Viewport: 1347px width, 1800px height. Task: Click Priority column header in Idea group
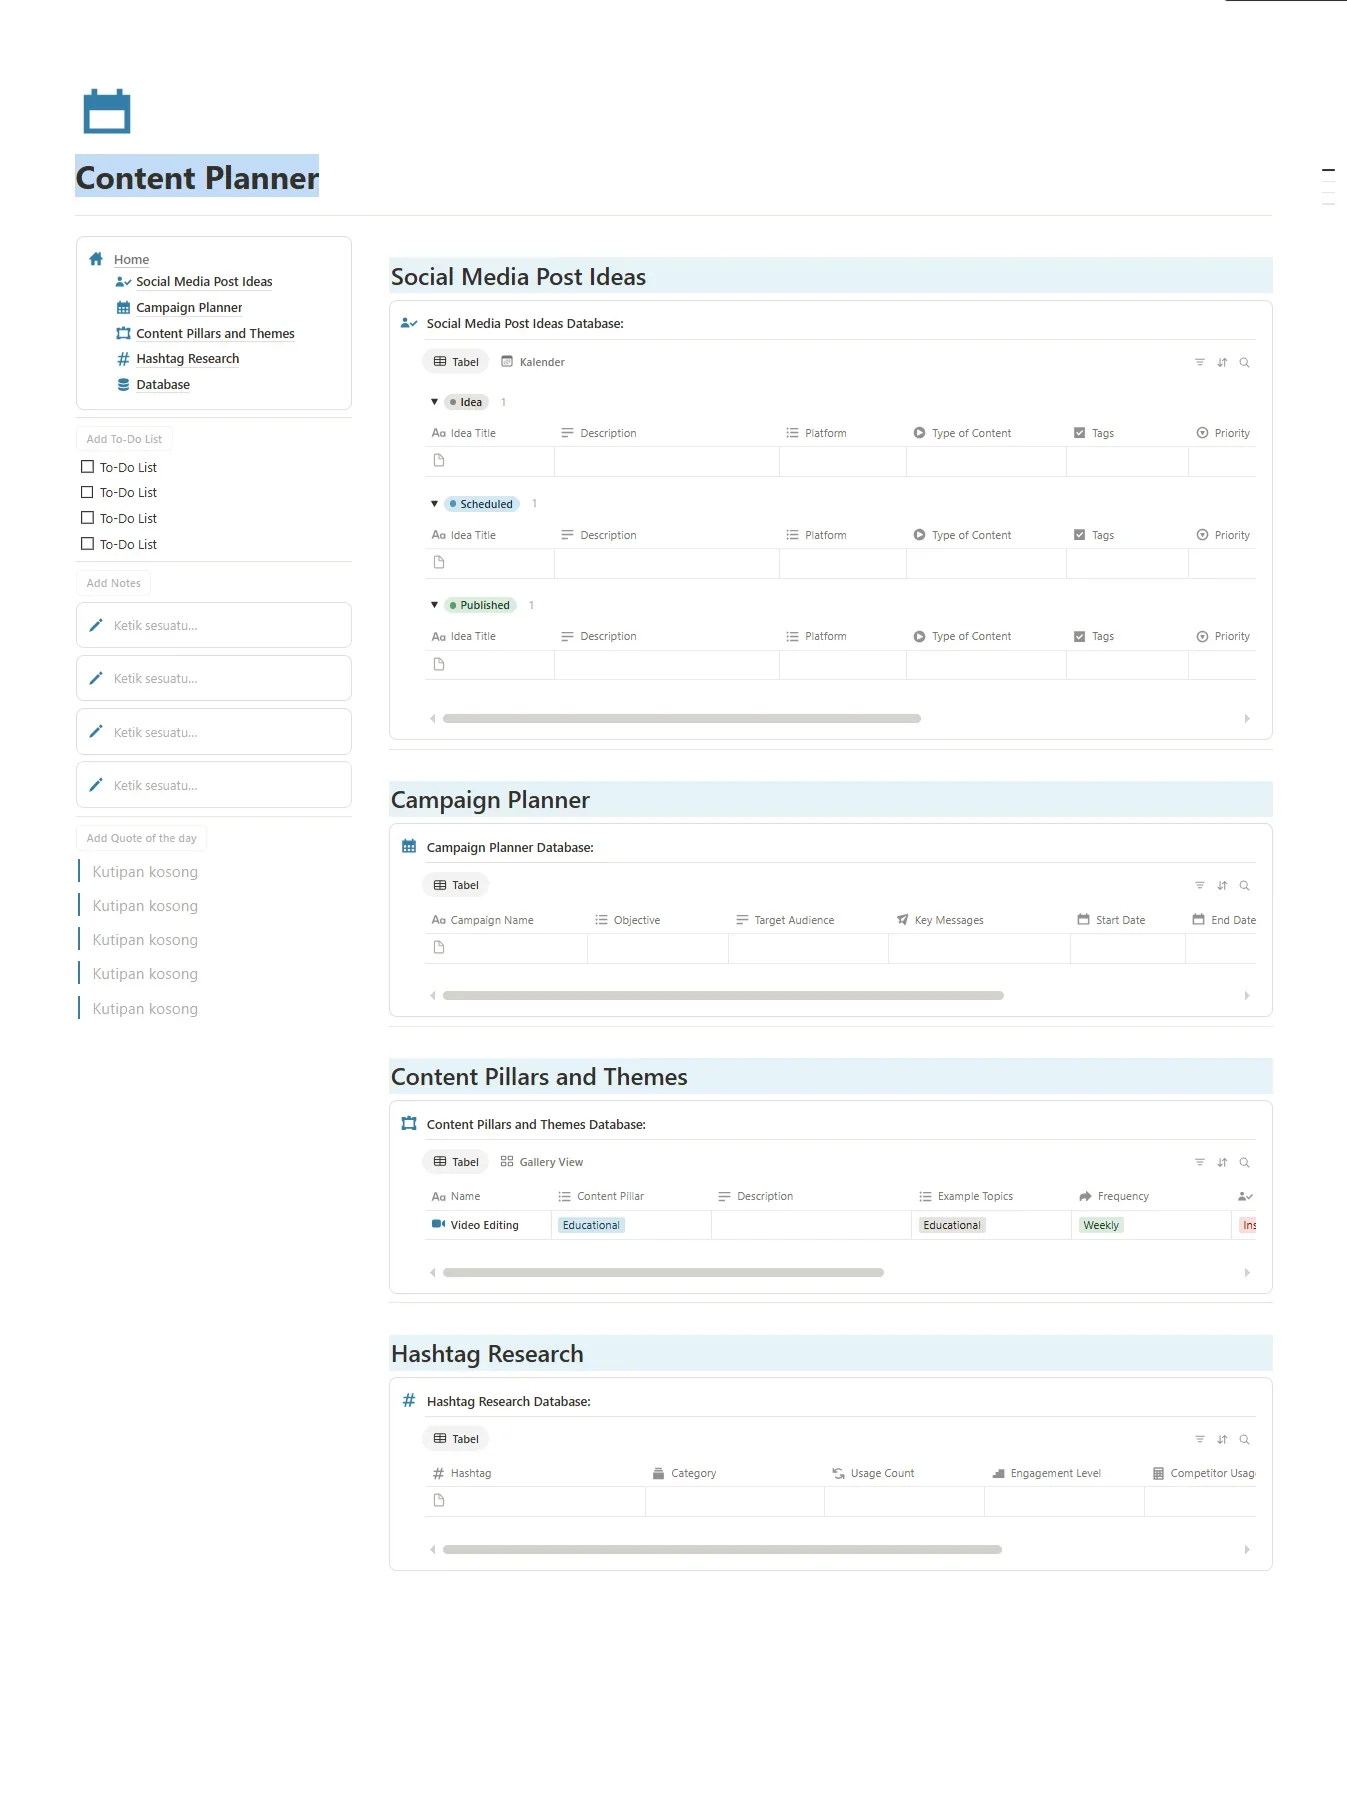pos(1223,433)
